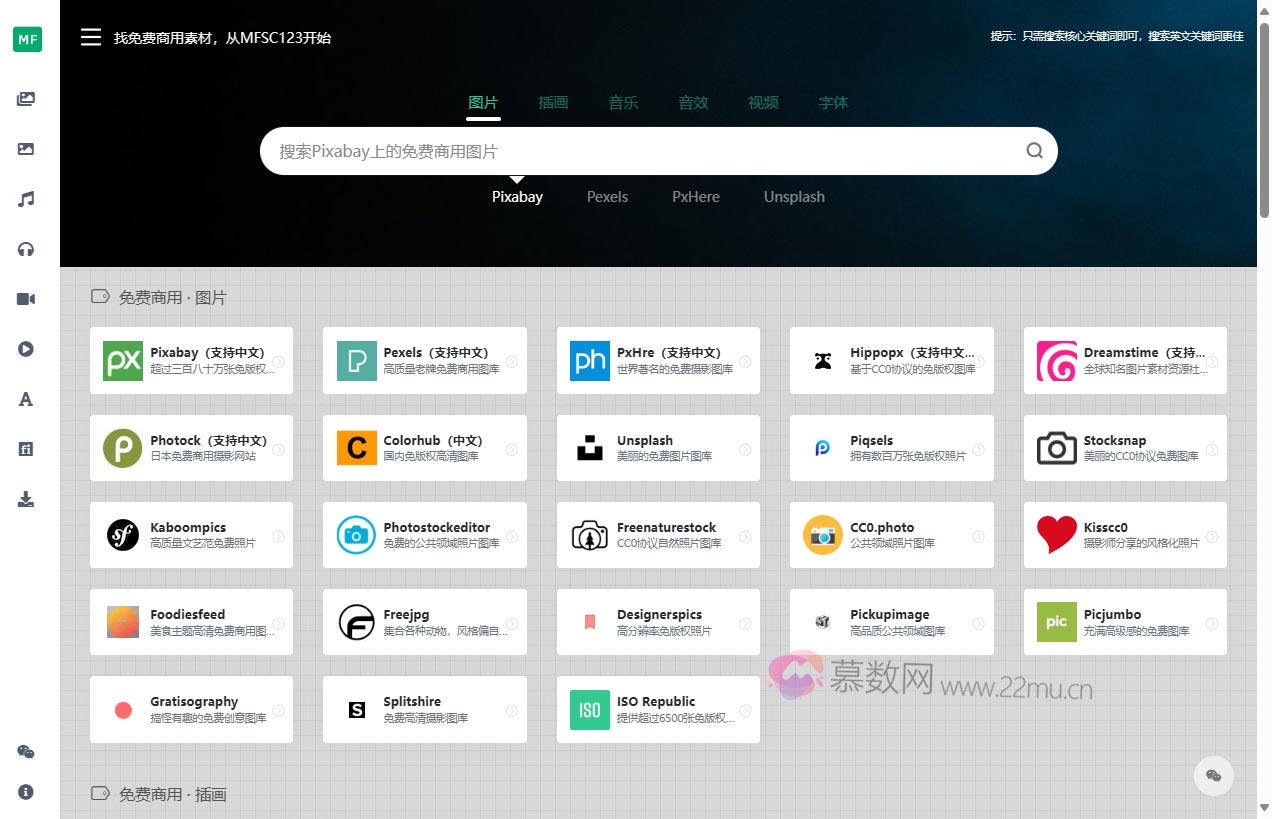Click the info circle icon at sidebar bottom
Image resolution: width=1272 pixels, height=819 pixels.
click(x=26, y=791)
